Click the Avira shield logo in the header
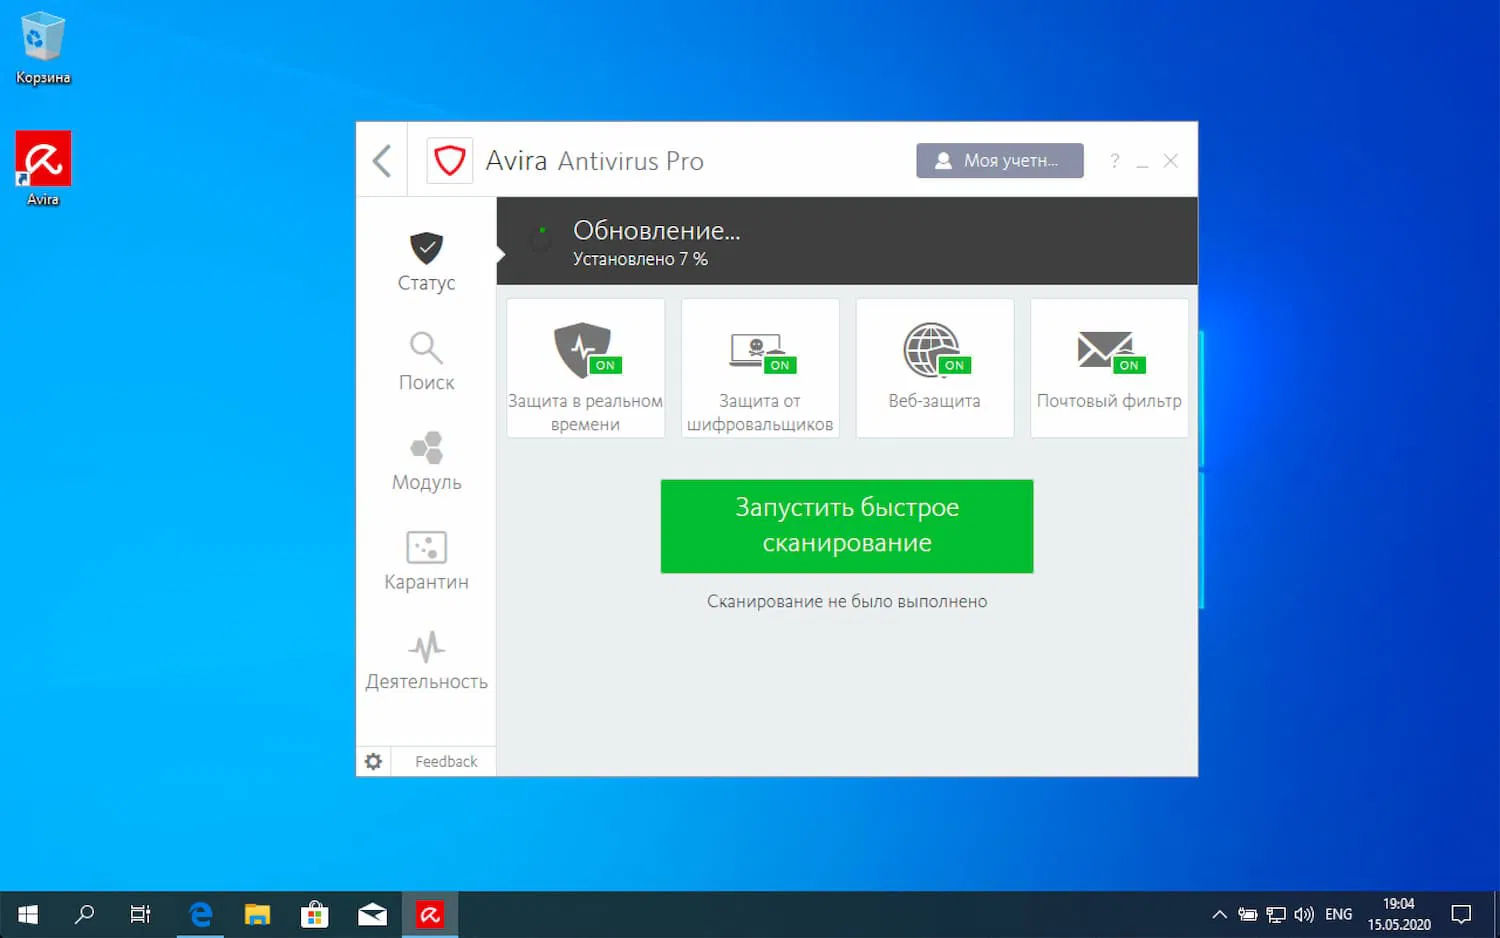Image resolution: width=1500 pixels, height=938 pixels. (x=449, y=160)
